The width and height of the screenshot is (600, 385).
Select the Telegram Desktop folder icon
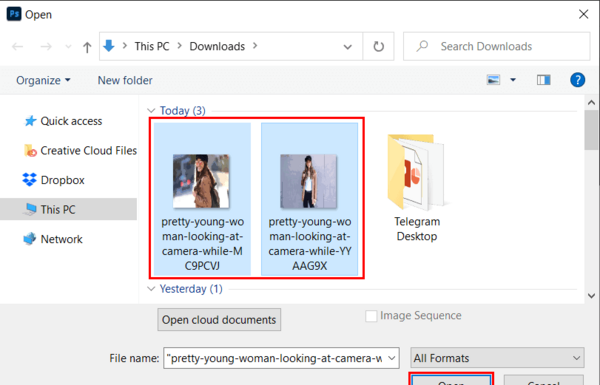[416, 172]
